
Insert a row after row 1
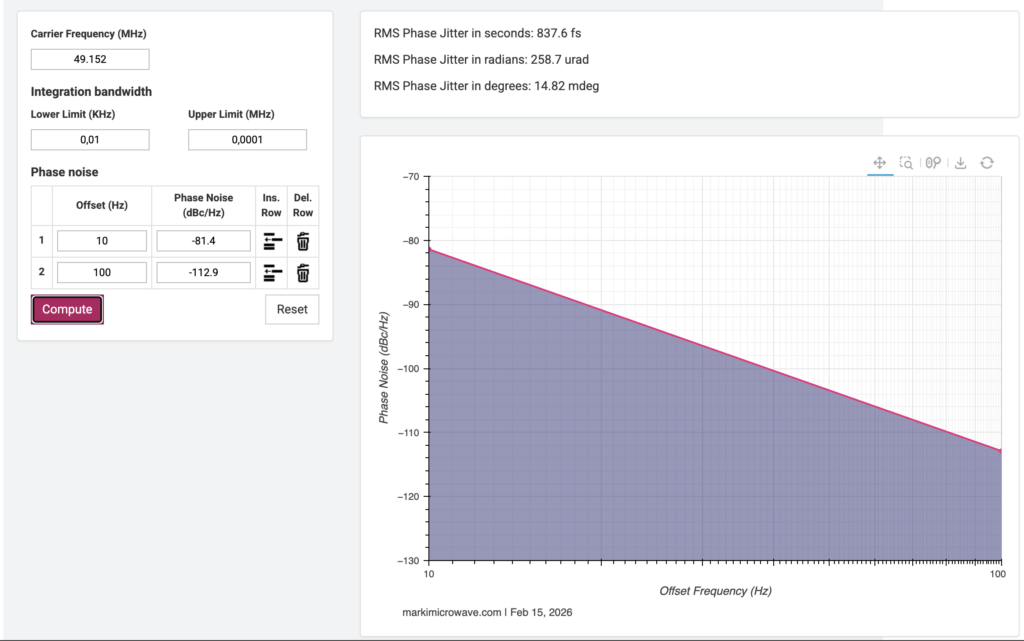pos(272,241)
